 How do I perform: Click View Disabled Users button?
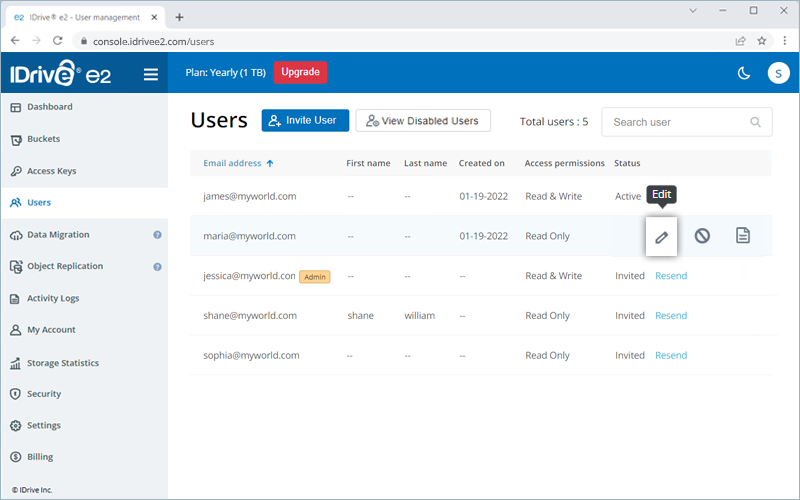click(x=423, y=121)
